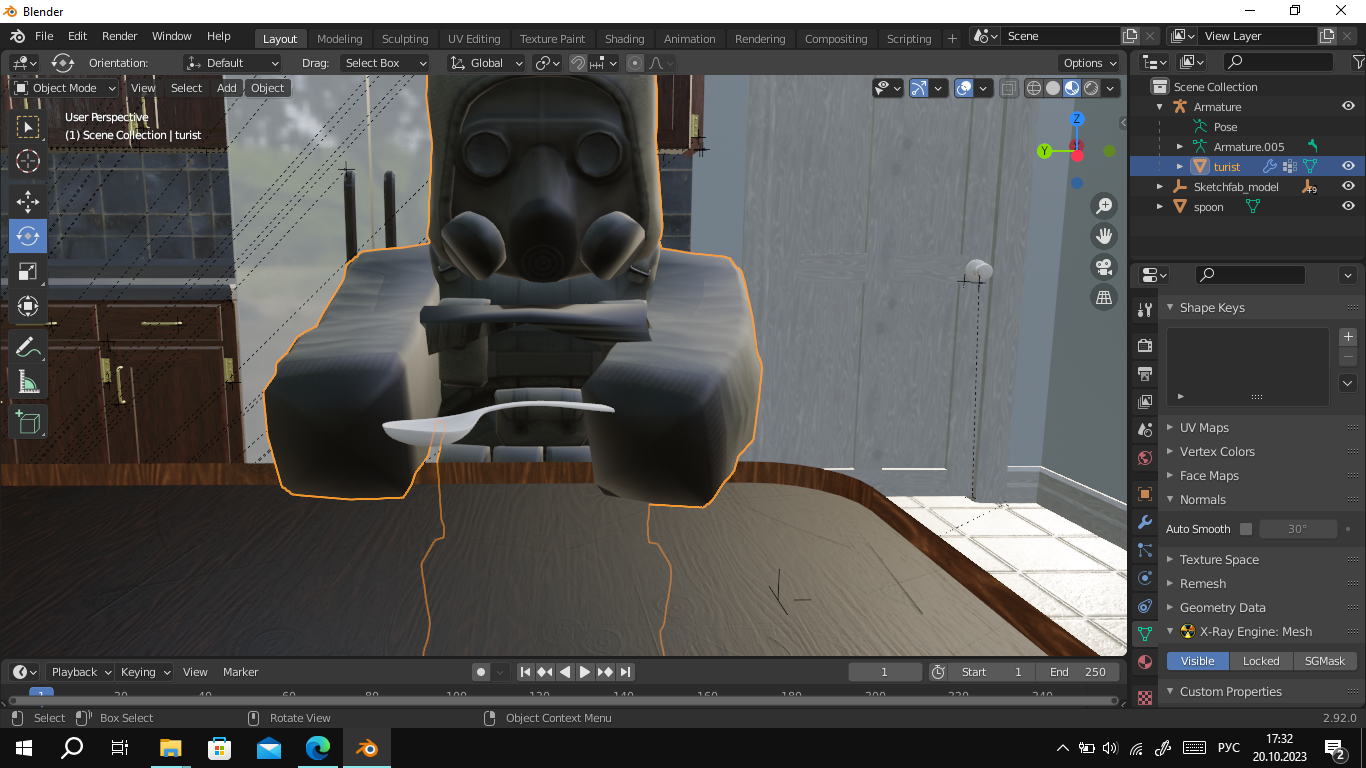Toggle the Visible button in X-Ray Engine
The height and width of the screenshot is (768, 1366).
pos(1197,661)
